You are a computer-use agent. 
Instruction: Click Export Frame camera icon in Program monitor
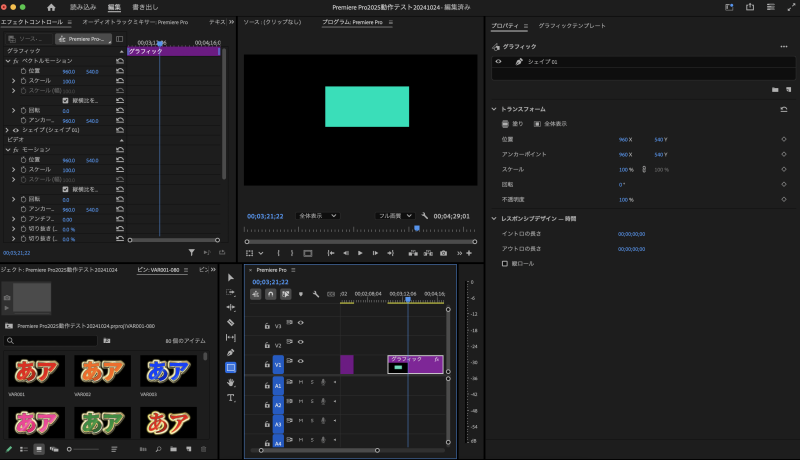[443, 253]
